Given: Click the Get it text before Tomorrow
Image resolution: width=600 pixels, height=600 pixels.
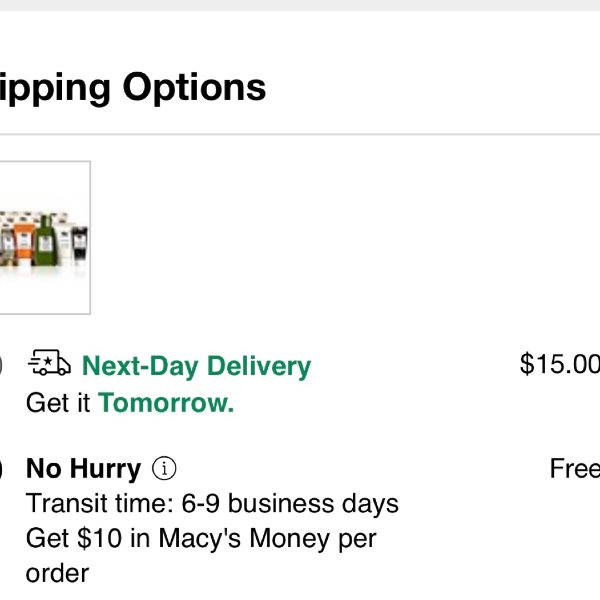Looking at the screenshot, I should (58, 403).
